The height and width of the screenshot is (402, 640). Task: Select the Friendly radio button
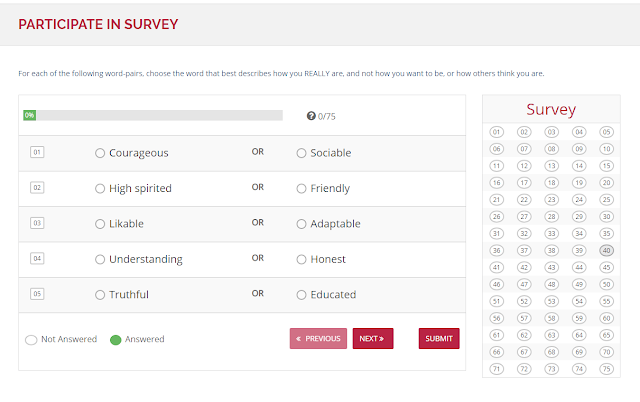(x=302, y=188)
